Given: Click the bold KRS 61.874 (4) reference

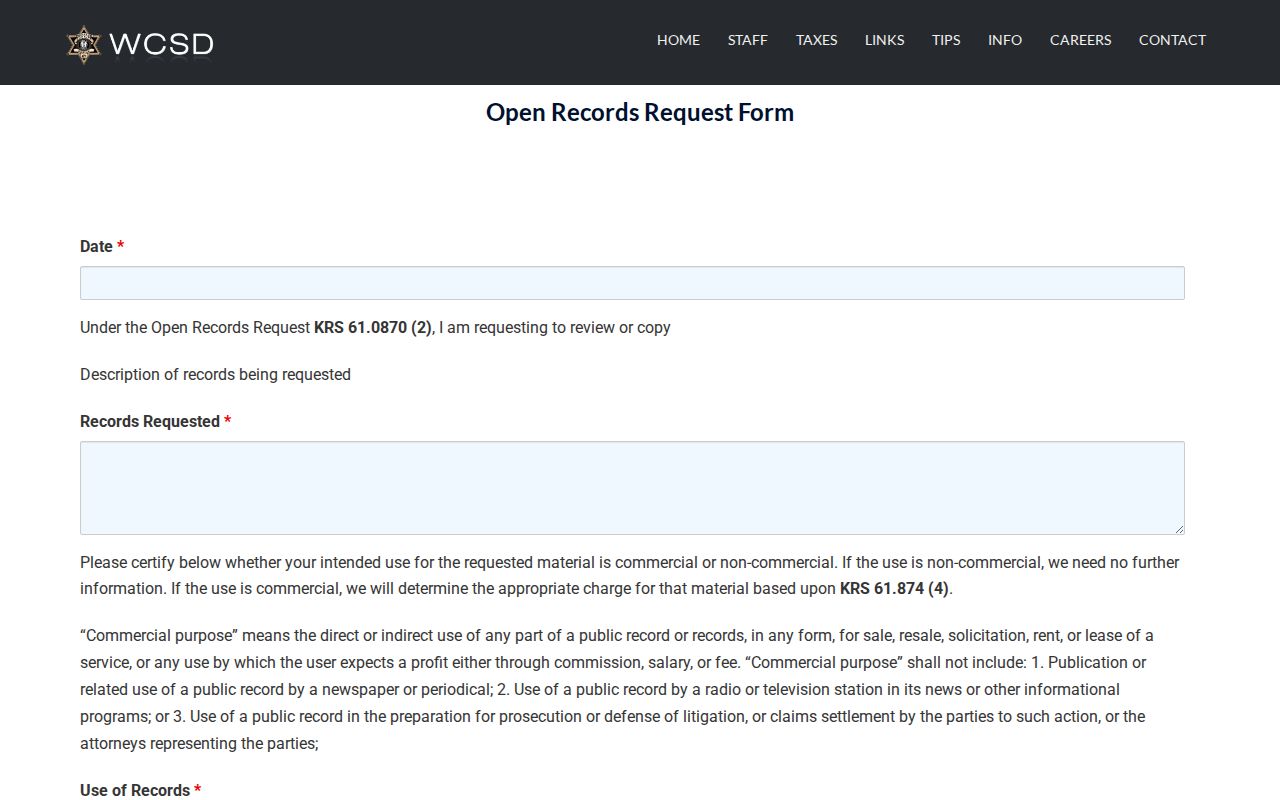Looking at the screenshot, I should tap(894, 588).
